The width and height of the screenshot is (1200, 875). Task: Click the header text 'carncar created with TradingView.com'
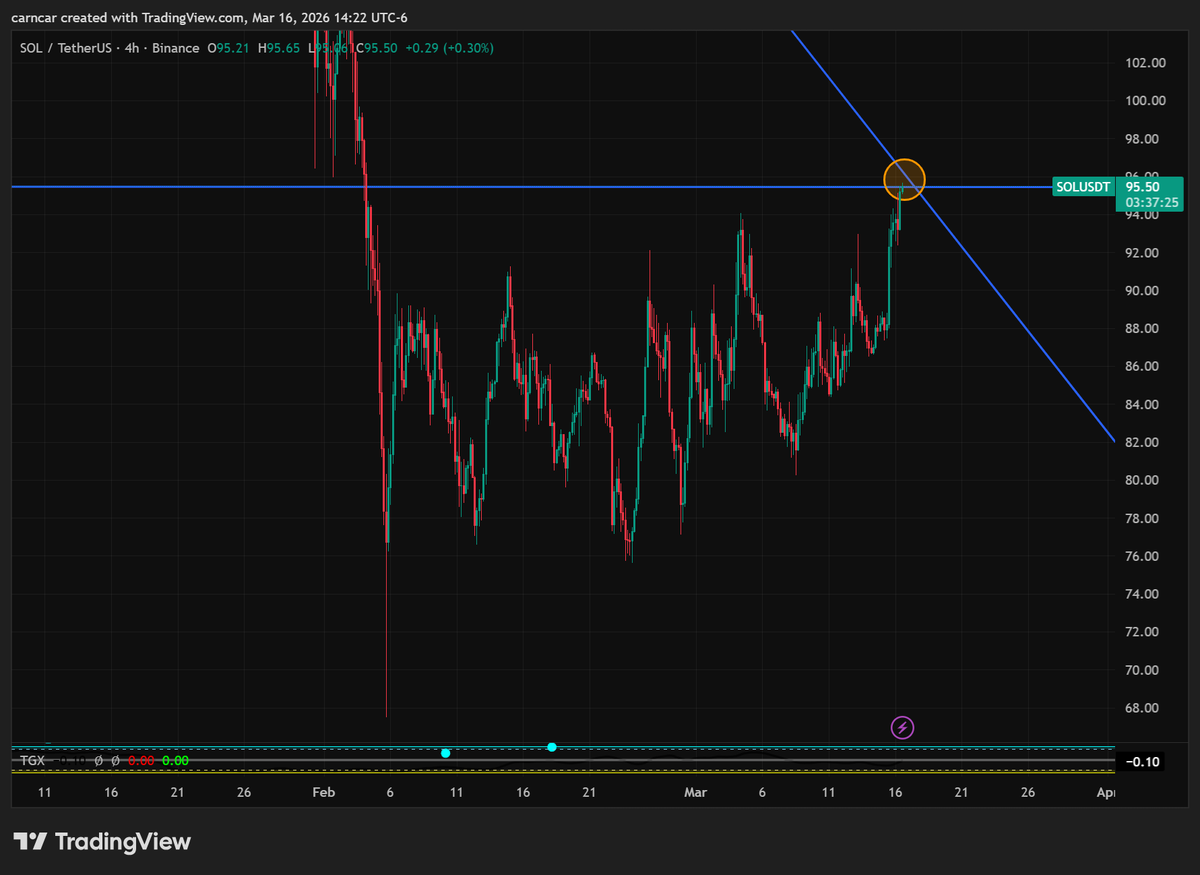[x=129, y=17]
